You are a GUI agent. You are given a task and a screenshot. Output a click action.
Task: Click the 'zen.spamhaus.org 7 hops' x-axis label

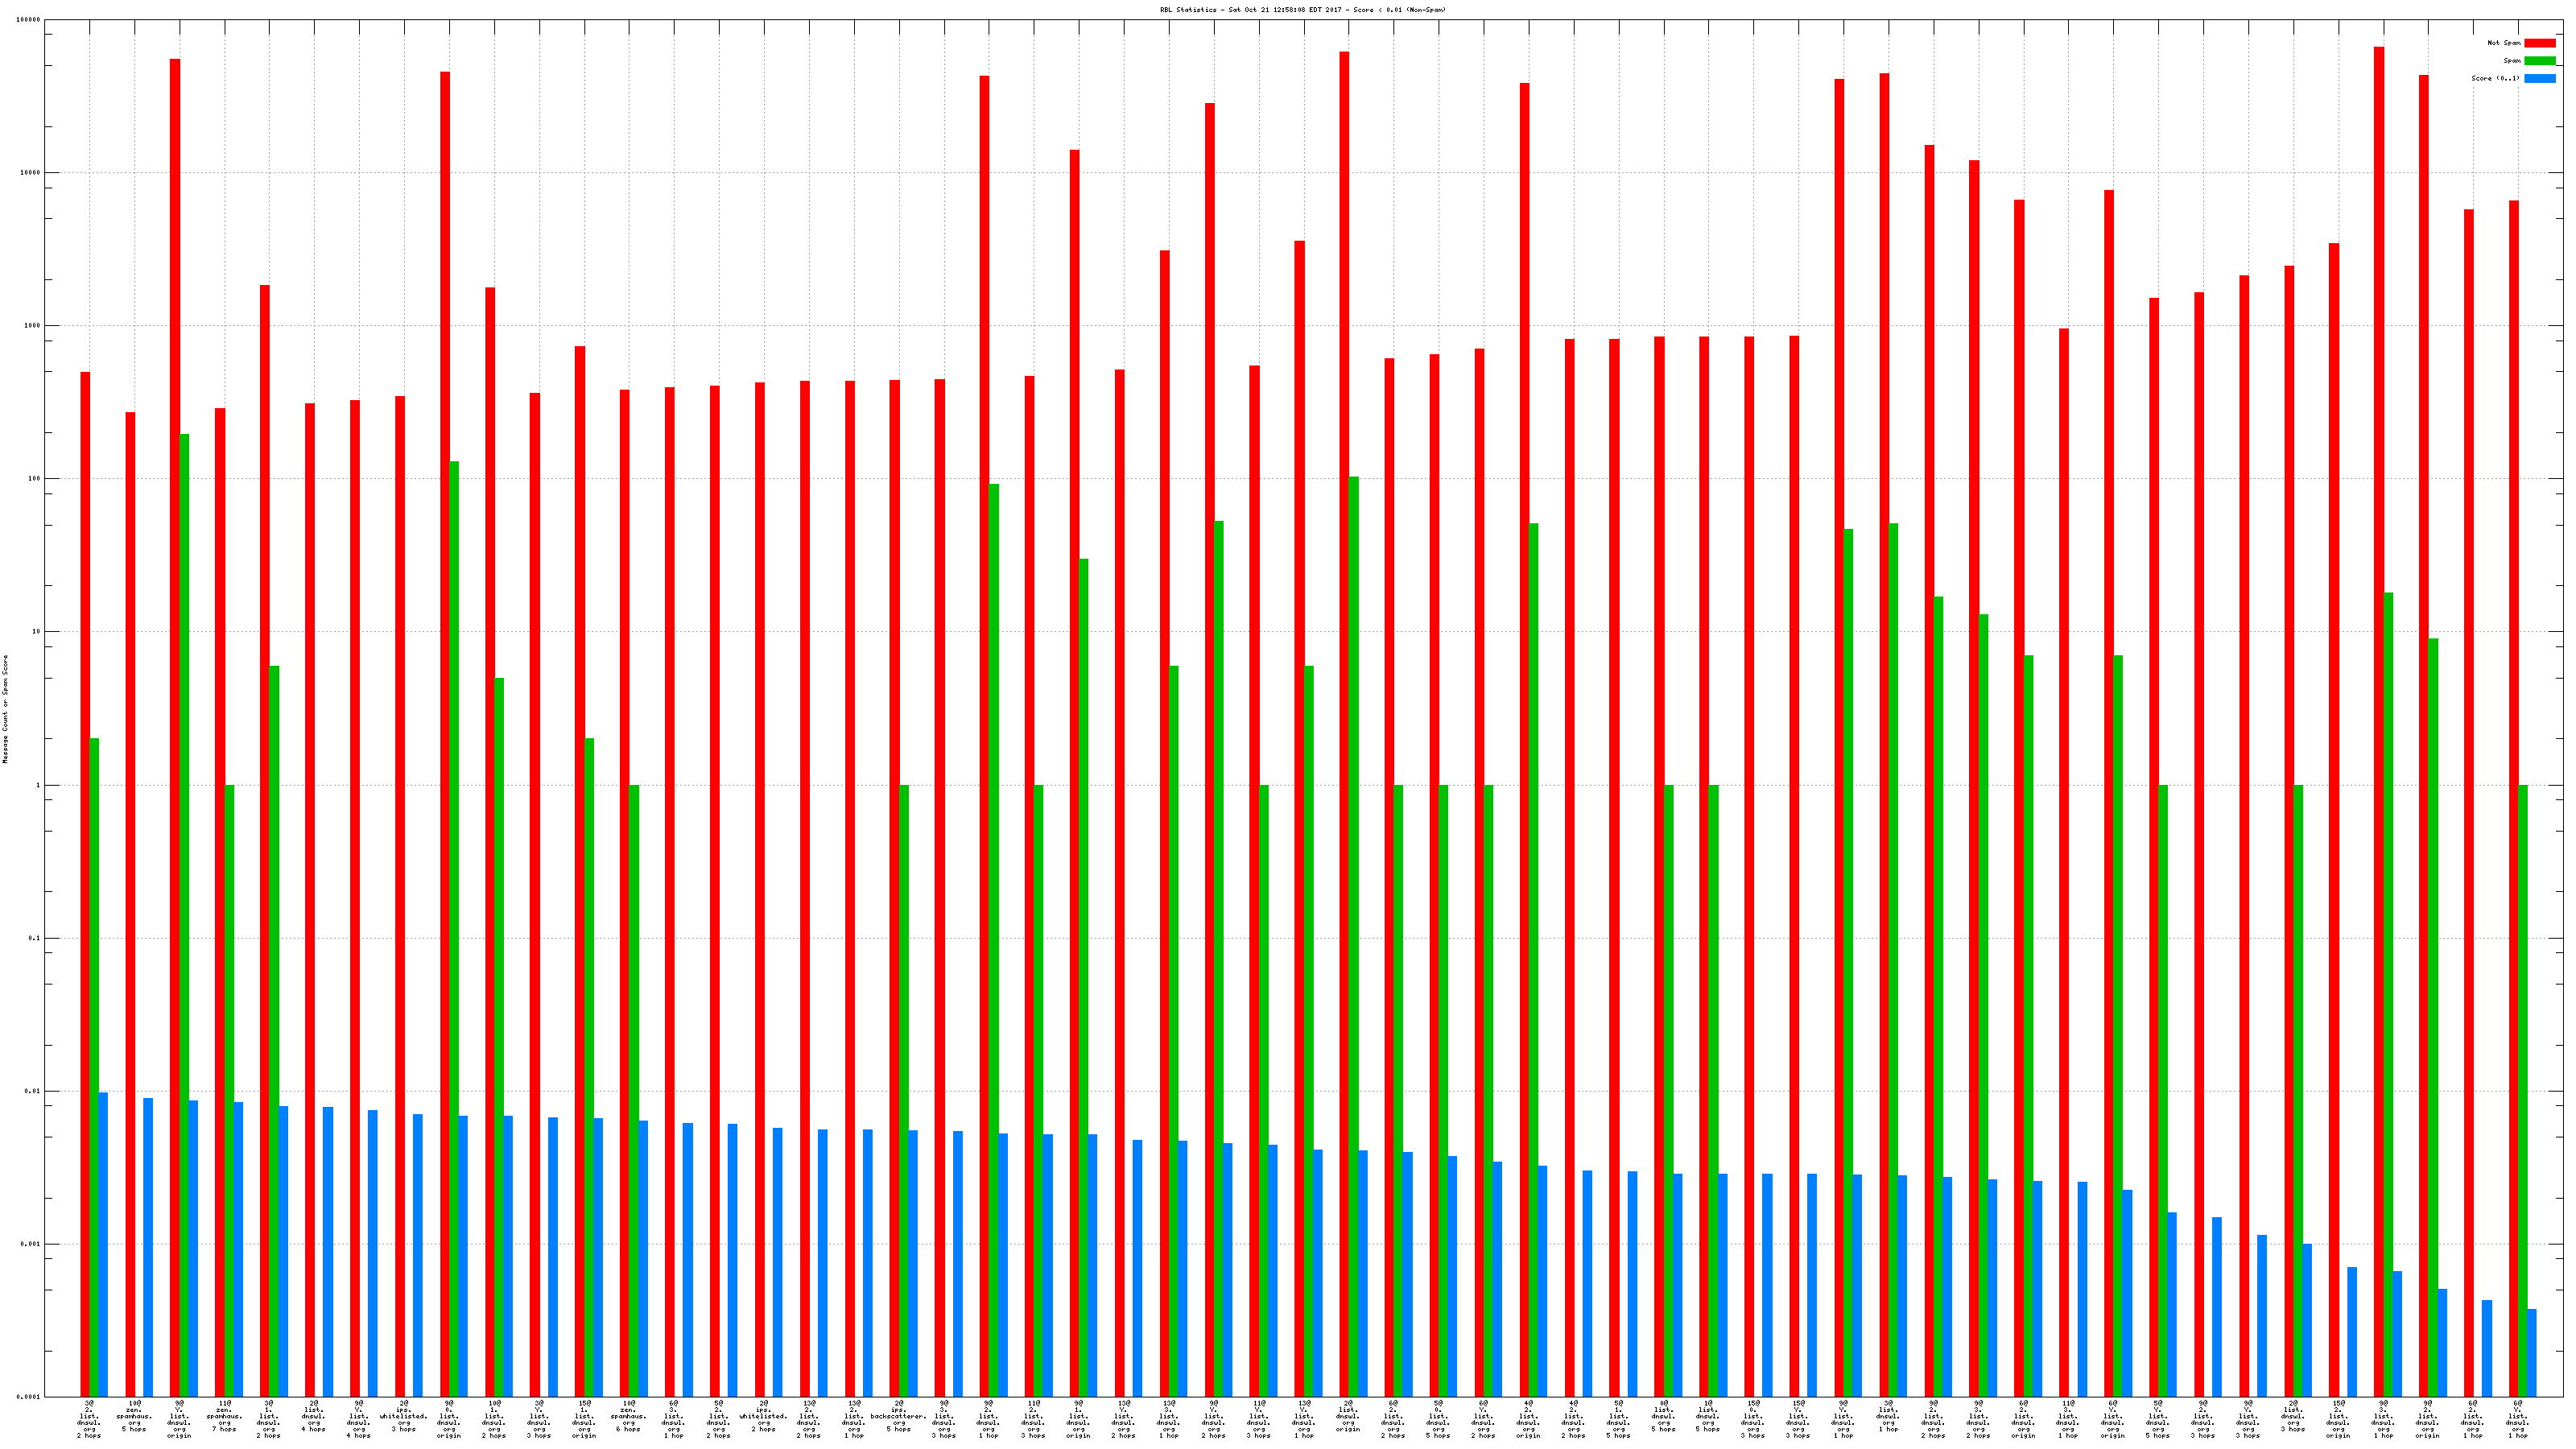[x=224, y=1416]
